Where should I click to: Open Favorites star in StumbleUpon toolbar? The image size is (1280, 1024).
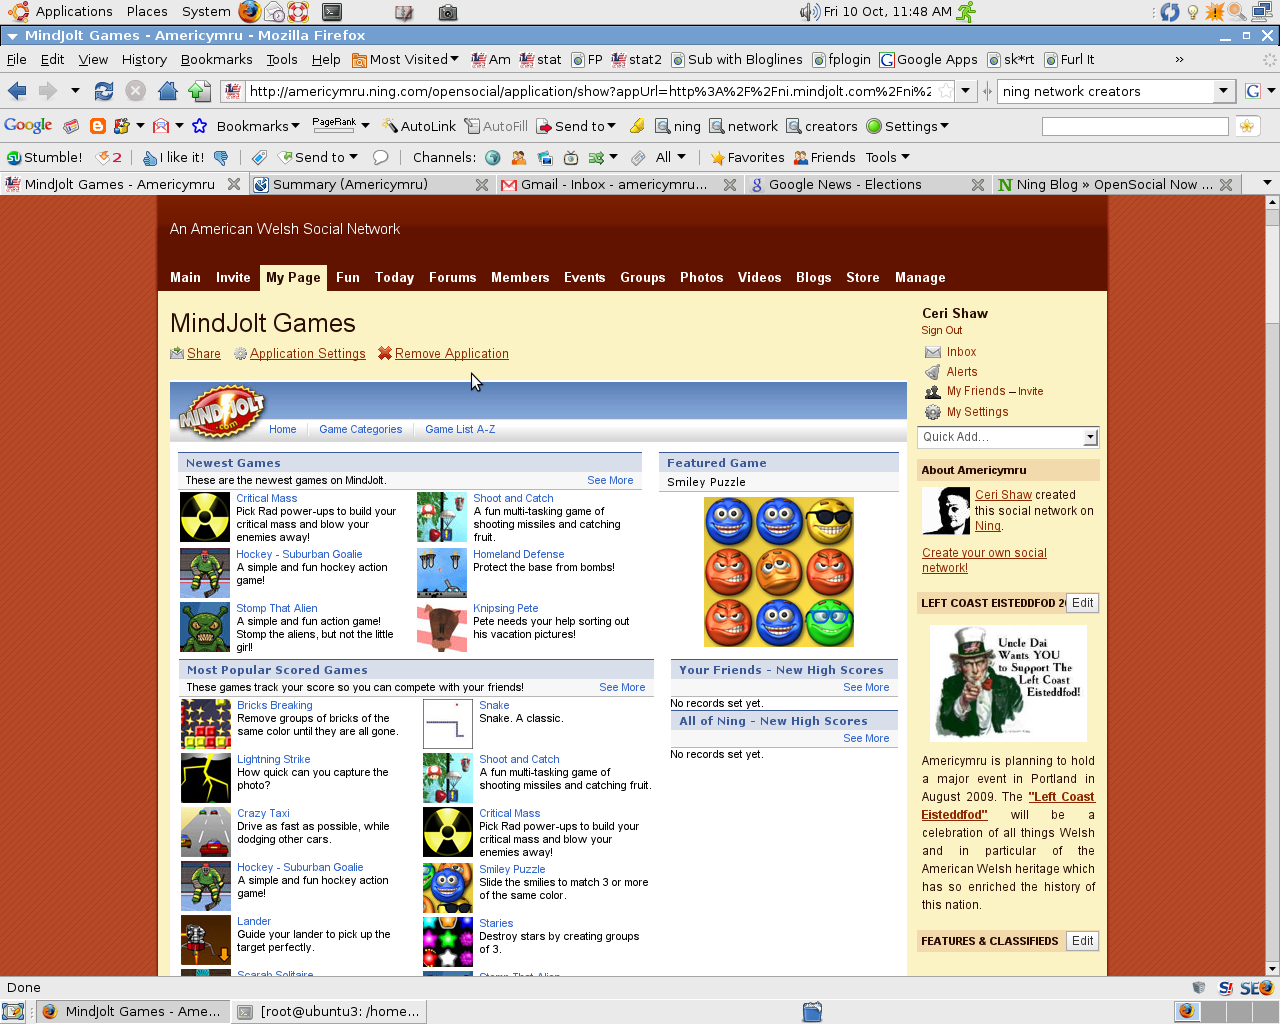(747, 157)
